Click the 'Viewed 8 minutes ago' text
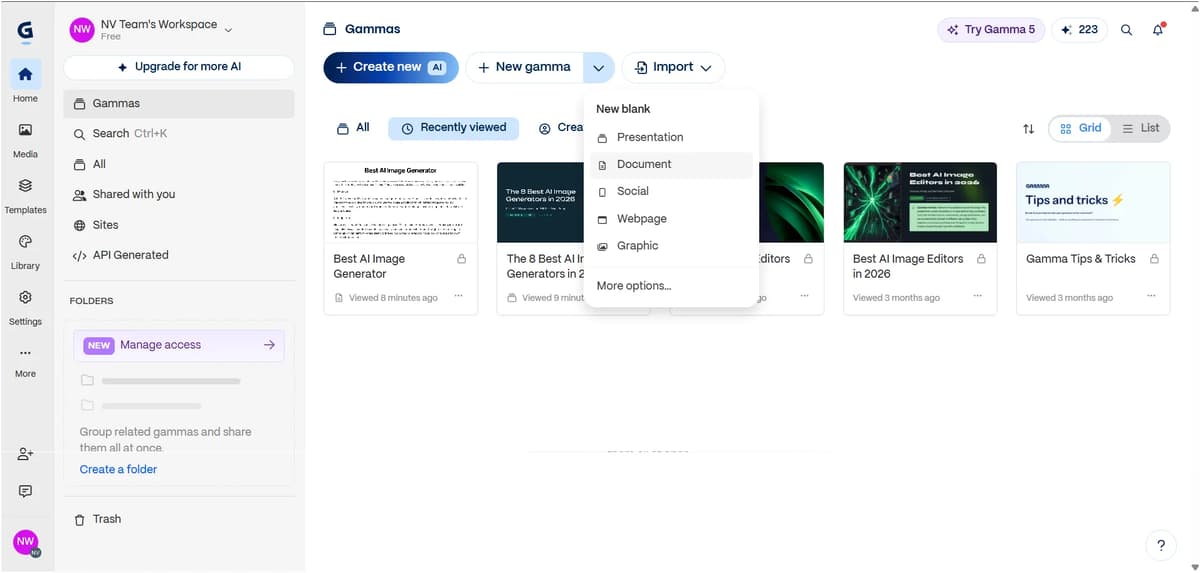Viewport: 1200px width, 573px height. click(x=393, y=298)
